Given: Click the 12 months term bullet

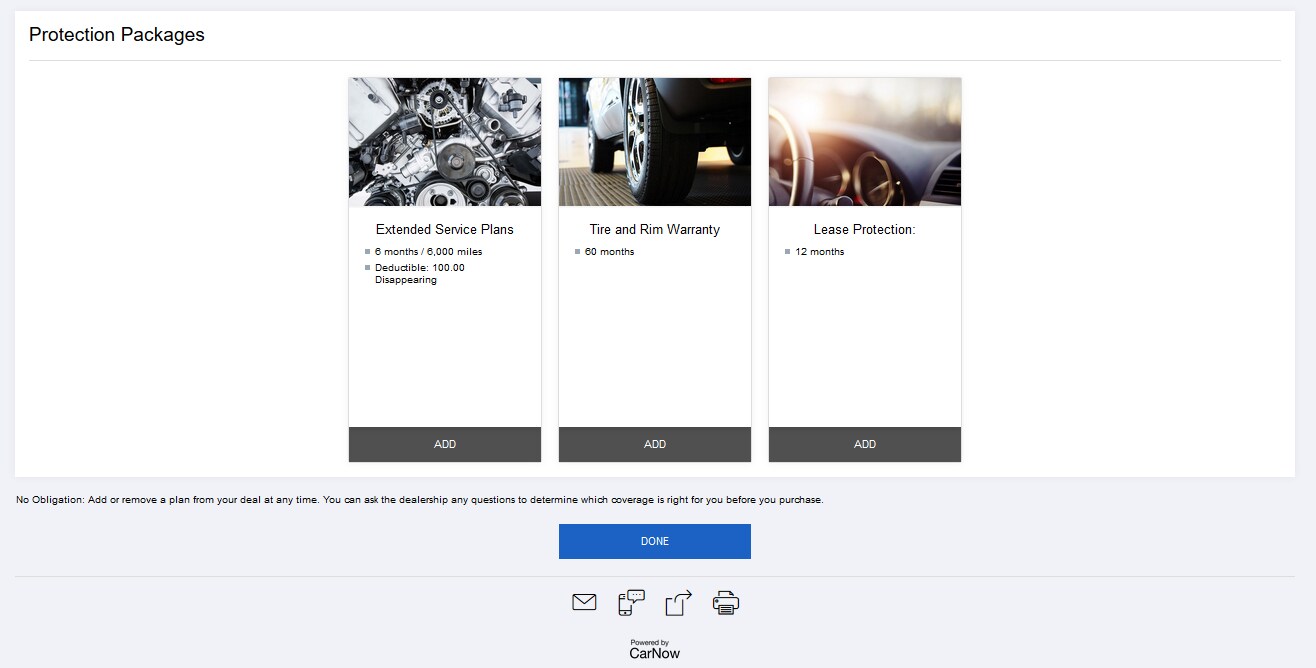Looking at the screenshot, I should 819,252.
